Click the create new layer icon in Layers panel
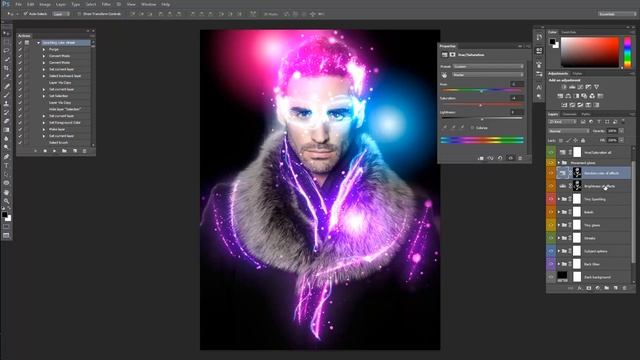 coord(616,288)
